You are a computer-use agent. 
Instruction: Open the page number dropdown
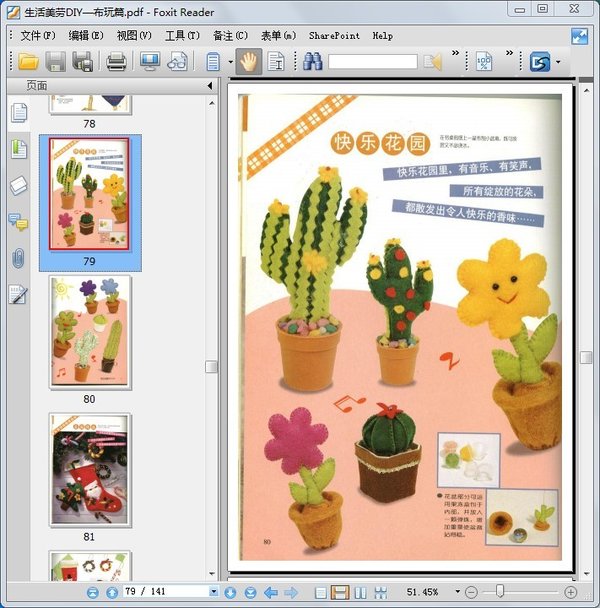tap(213, 592)
